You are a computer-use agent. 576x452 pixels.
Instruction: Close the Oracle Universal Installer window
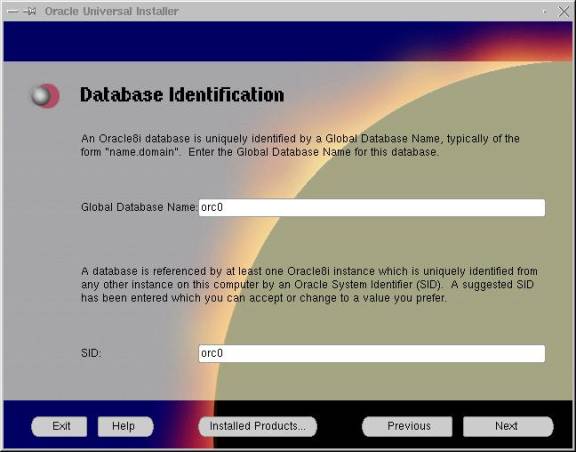563,11
